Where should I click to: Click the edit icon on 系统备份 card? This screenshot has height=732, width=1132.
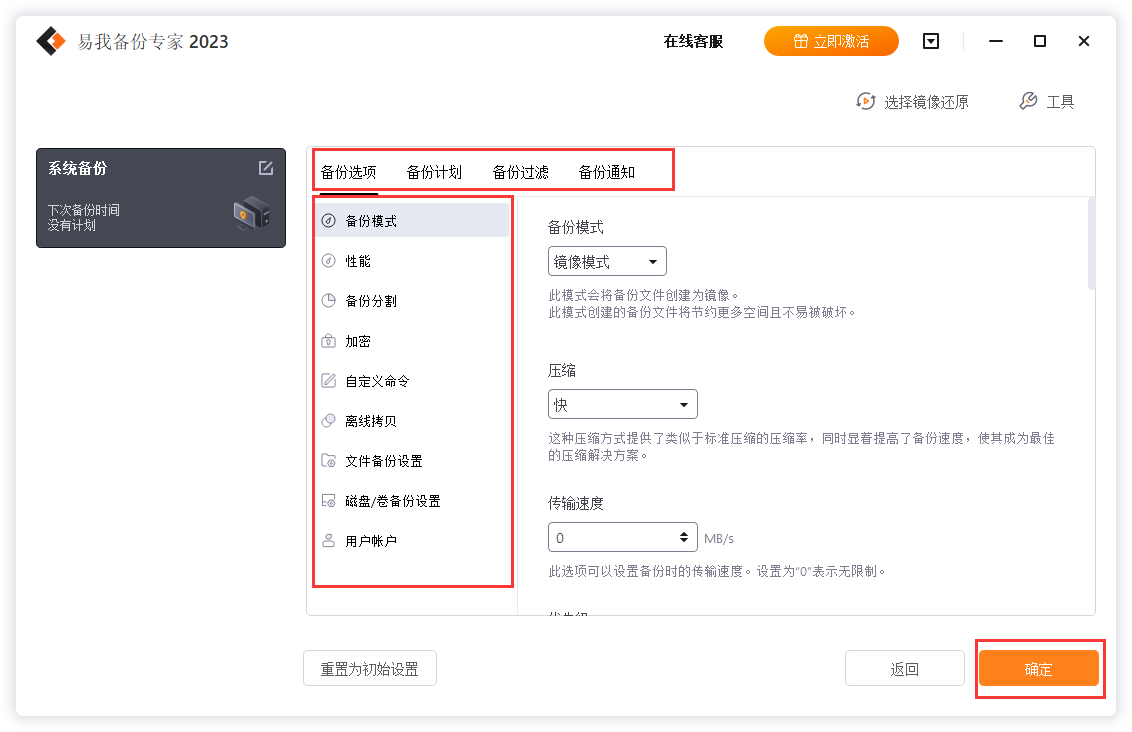pyautogui.click(x=266, y=168)
